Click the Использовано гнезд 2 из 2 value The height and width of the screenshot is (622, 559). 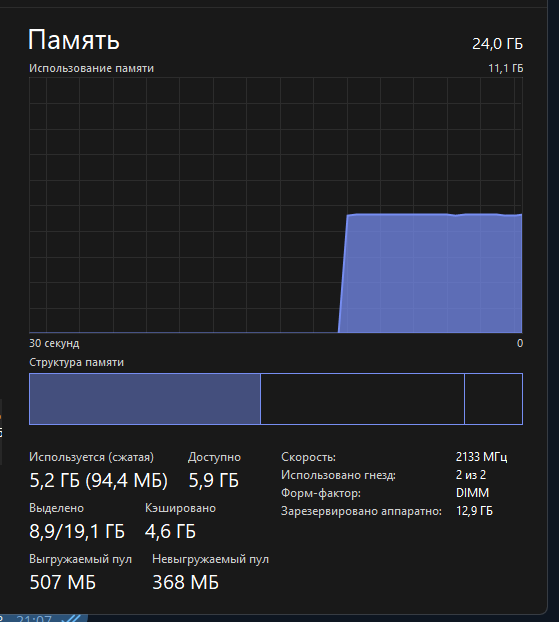(x=471, y=475)
